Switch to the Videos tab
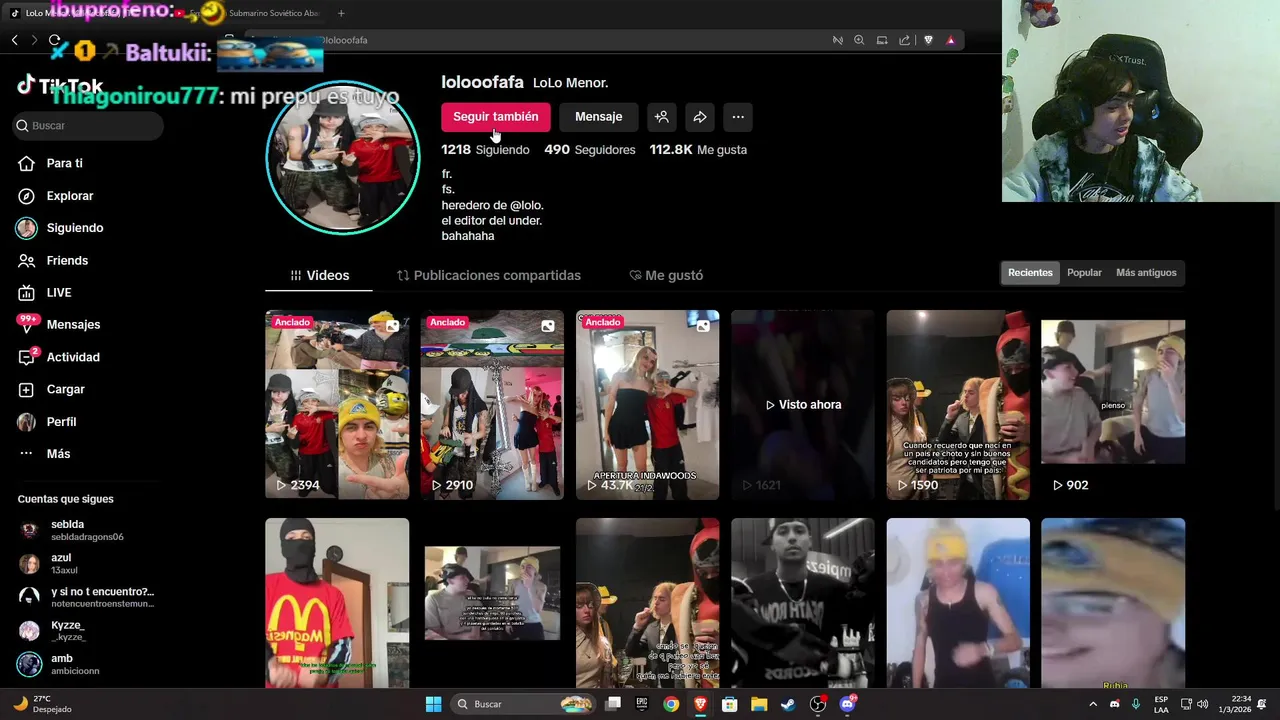 [320, 275]
